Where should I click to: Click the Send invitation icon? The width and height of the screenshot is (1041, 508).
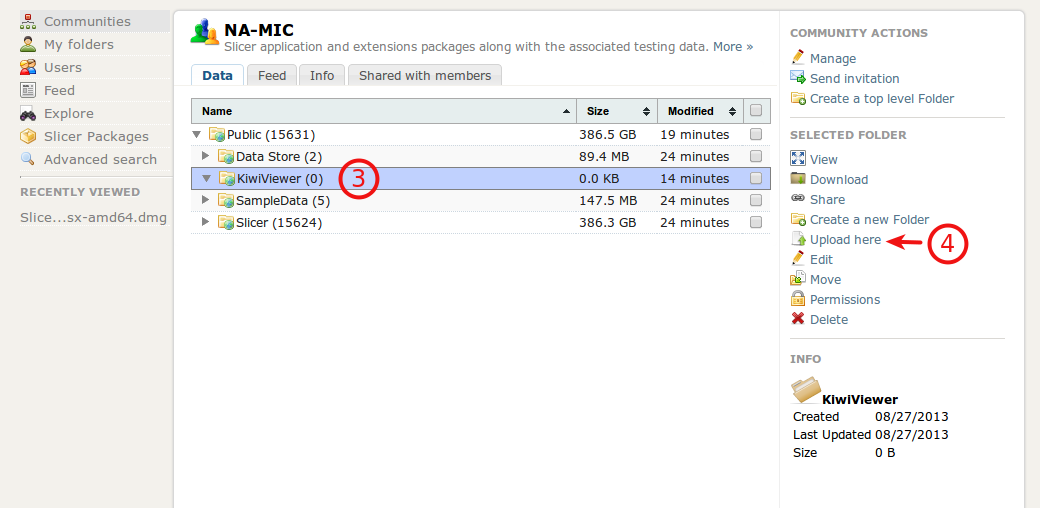click(x=798, y=78)
